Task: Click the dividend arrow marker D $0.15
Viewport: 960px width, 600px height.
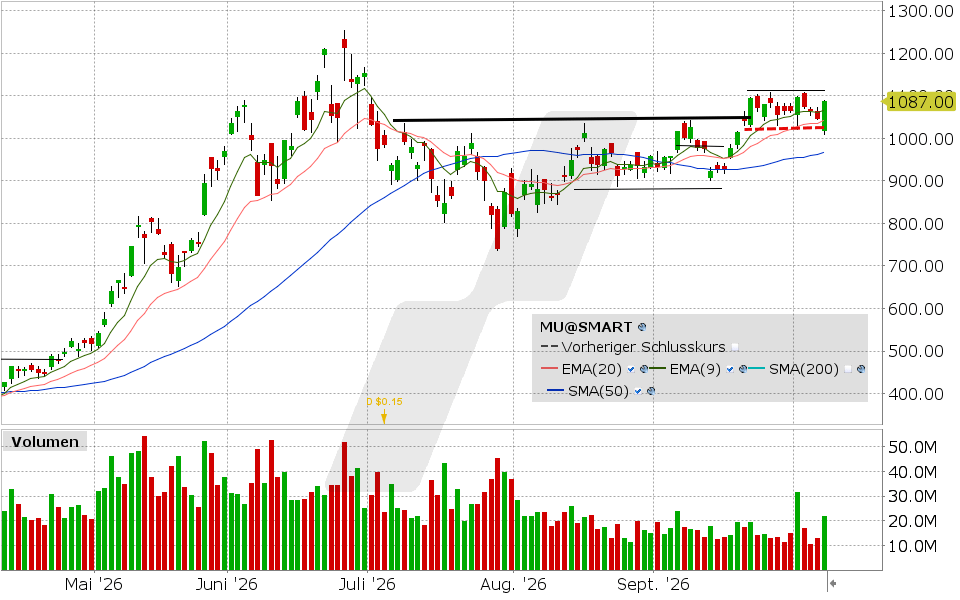Action: click(384, 417)
